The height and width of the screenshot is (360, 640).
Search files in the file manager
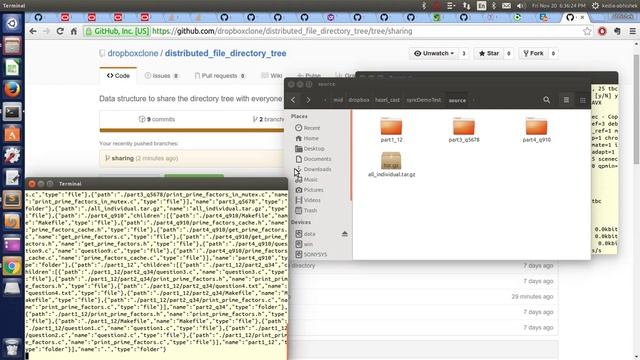tap(547, 100)
